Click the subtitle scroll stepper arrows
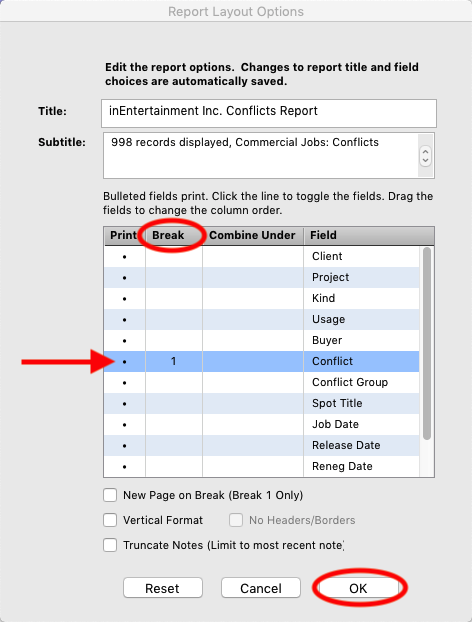 pos(425,156)
